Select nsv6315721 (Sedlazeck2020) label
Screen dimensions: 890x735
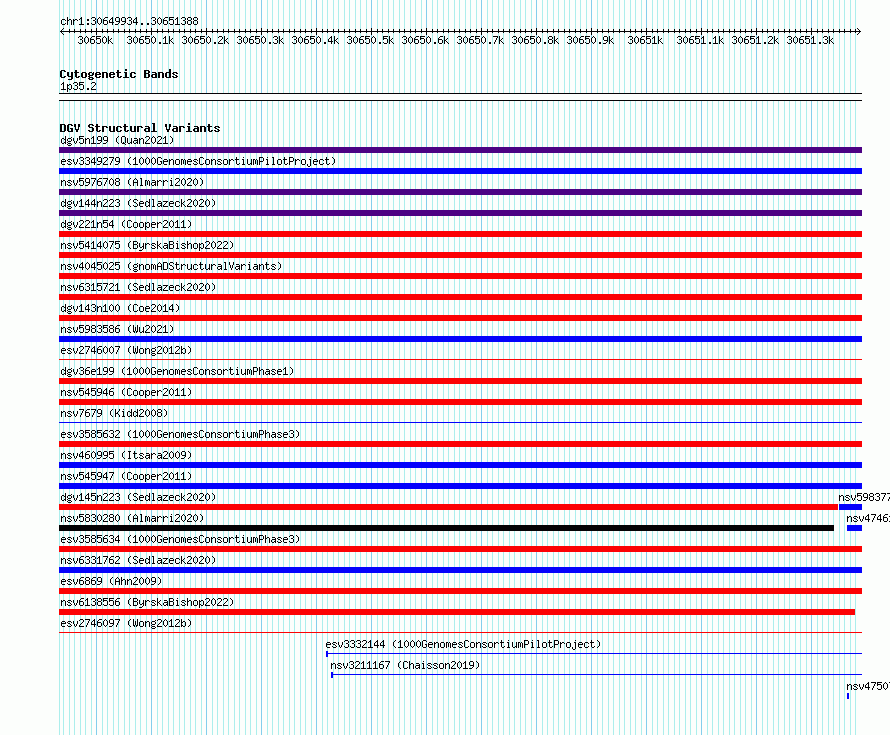coord(138,287)
